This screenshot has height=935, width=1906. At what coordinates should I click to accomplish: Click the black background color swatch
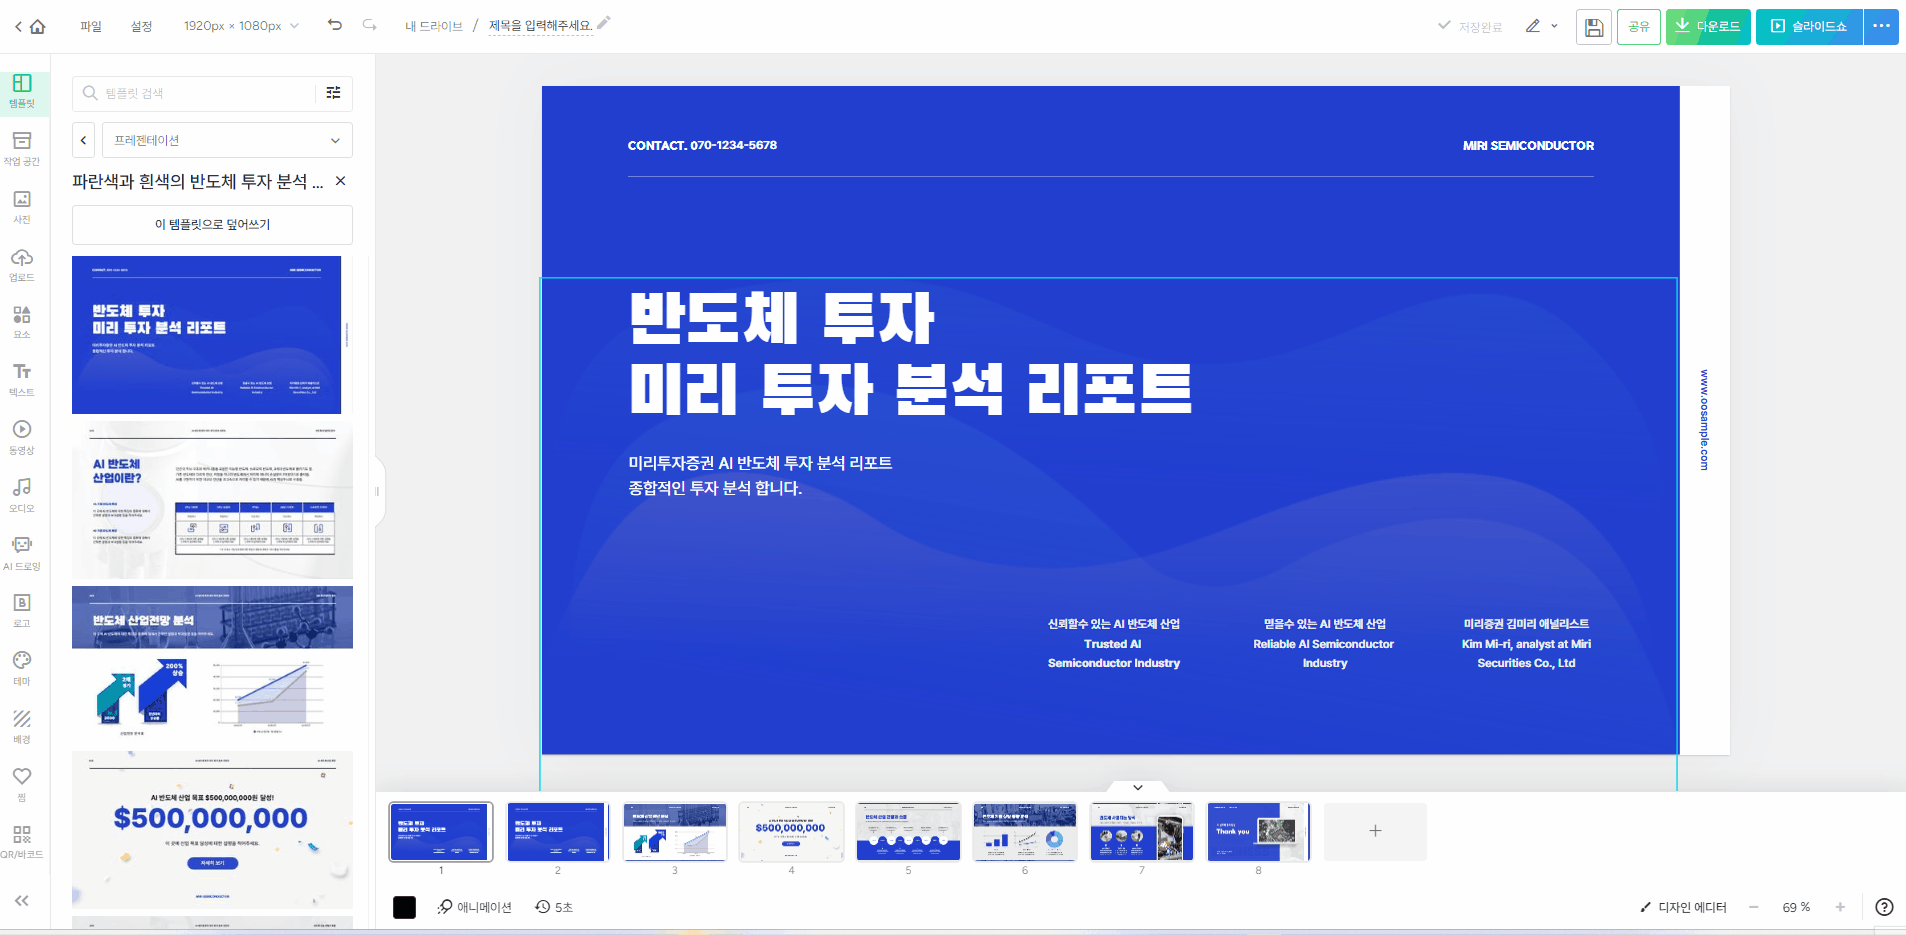pyautogui.click(x=404, y=907)
